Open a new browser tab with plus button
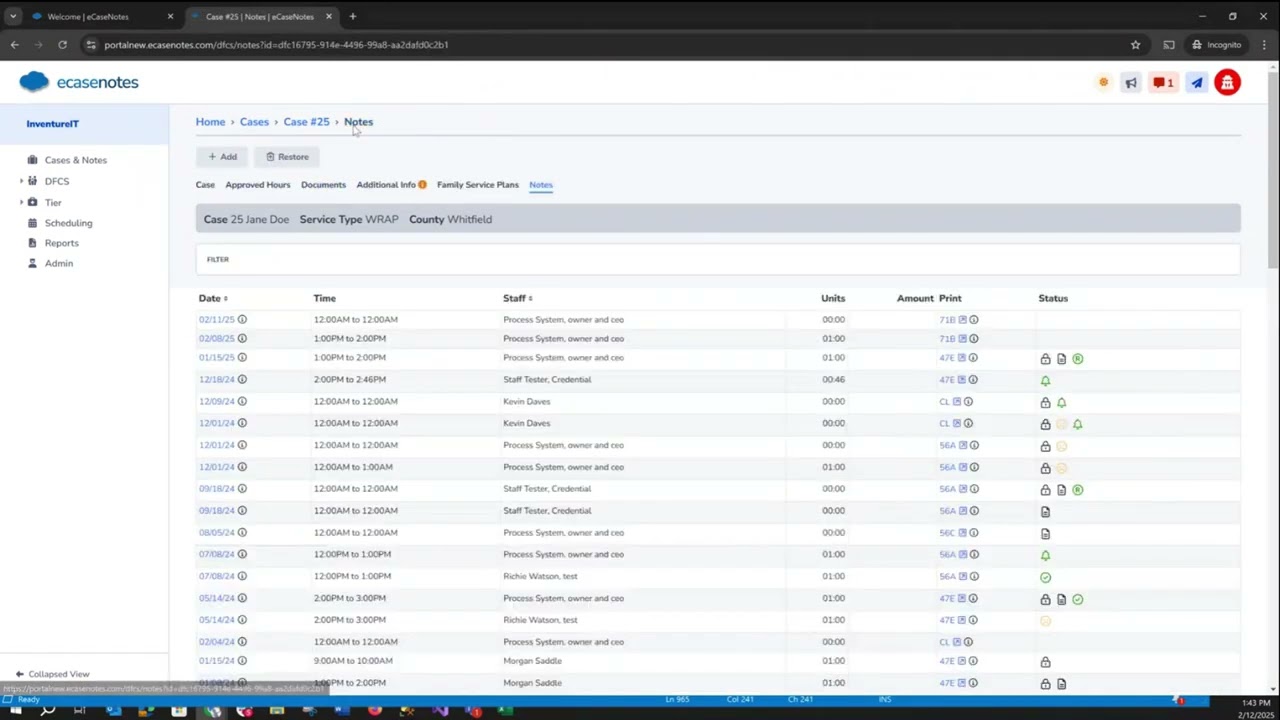This screenshot has height=720, width=1280. pyautogui.click(x=352, y=16)
